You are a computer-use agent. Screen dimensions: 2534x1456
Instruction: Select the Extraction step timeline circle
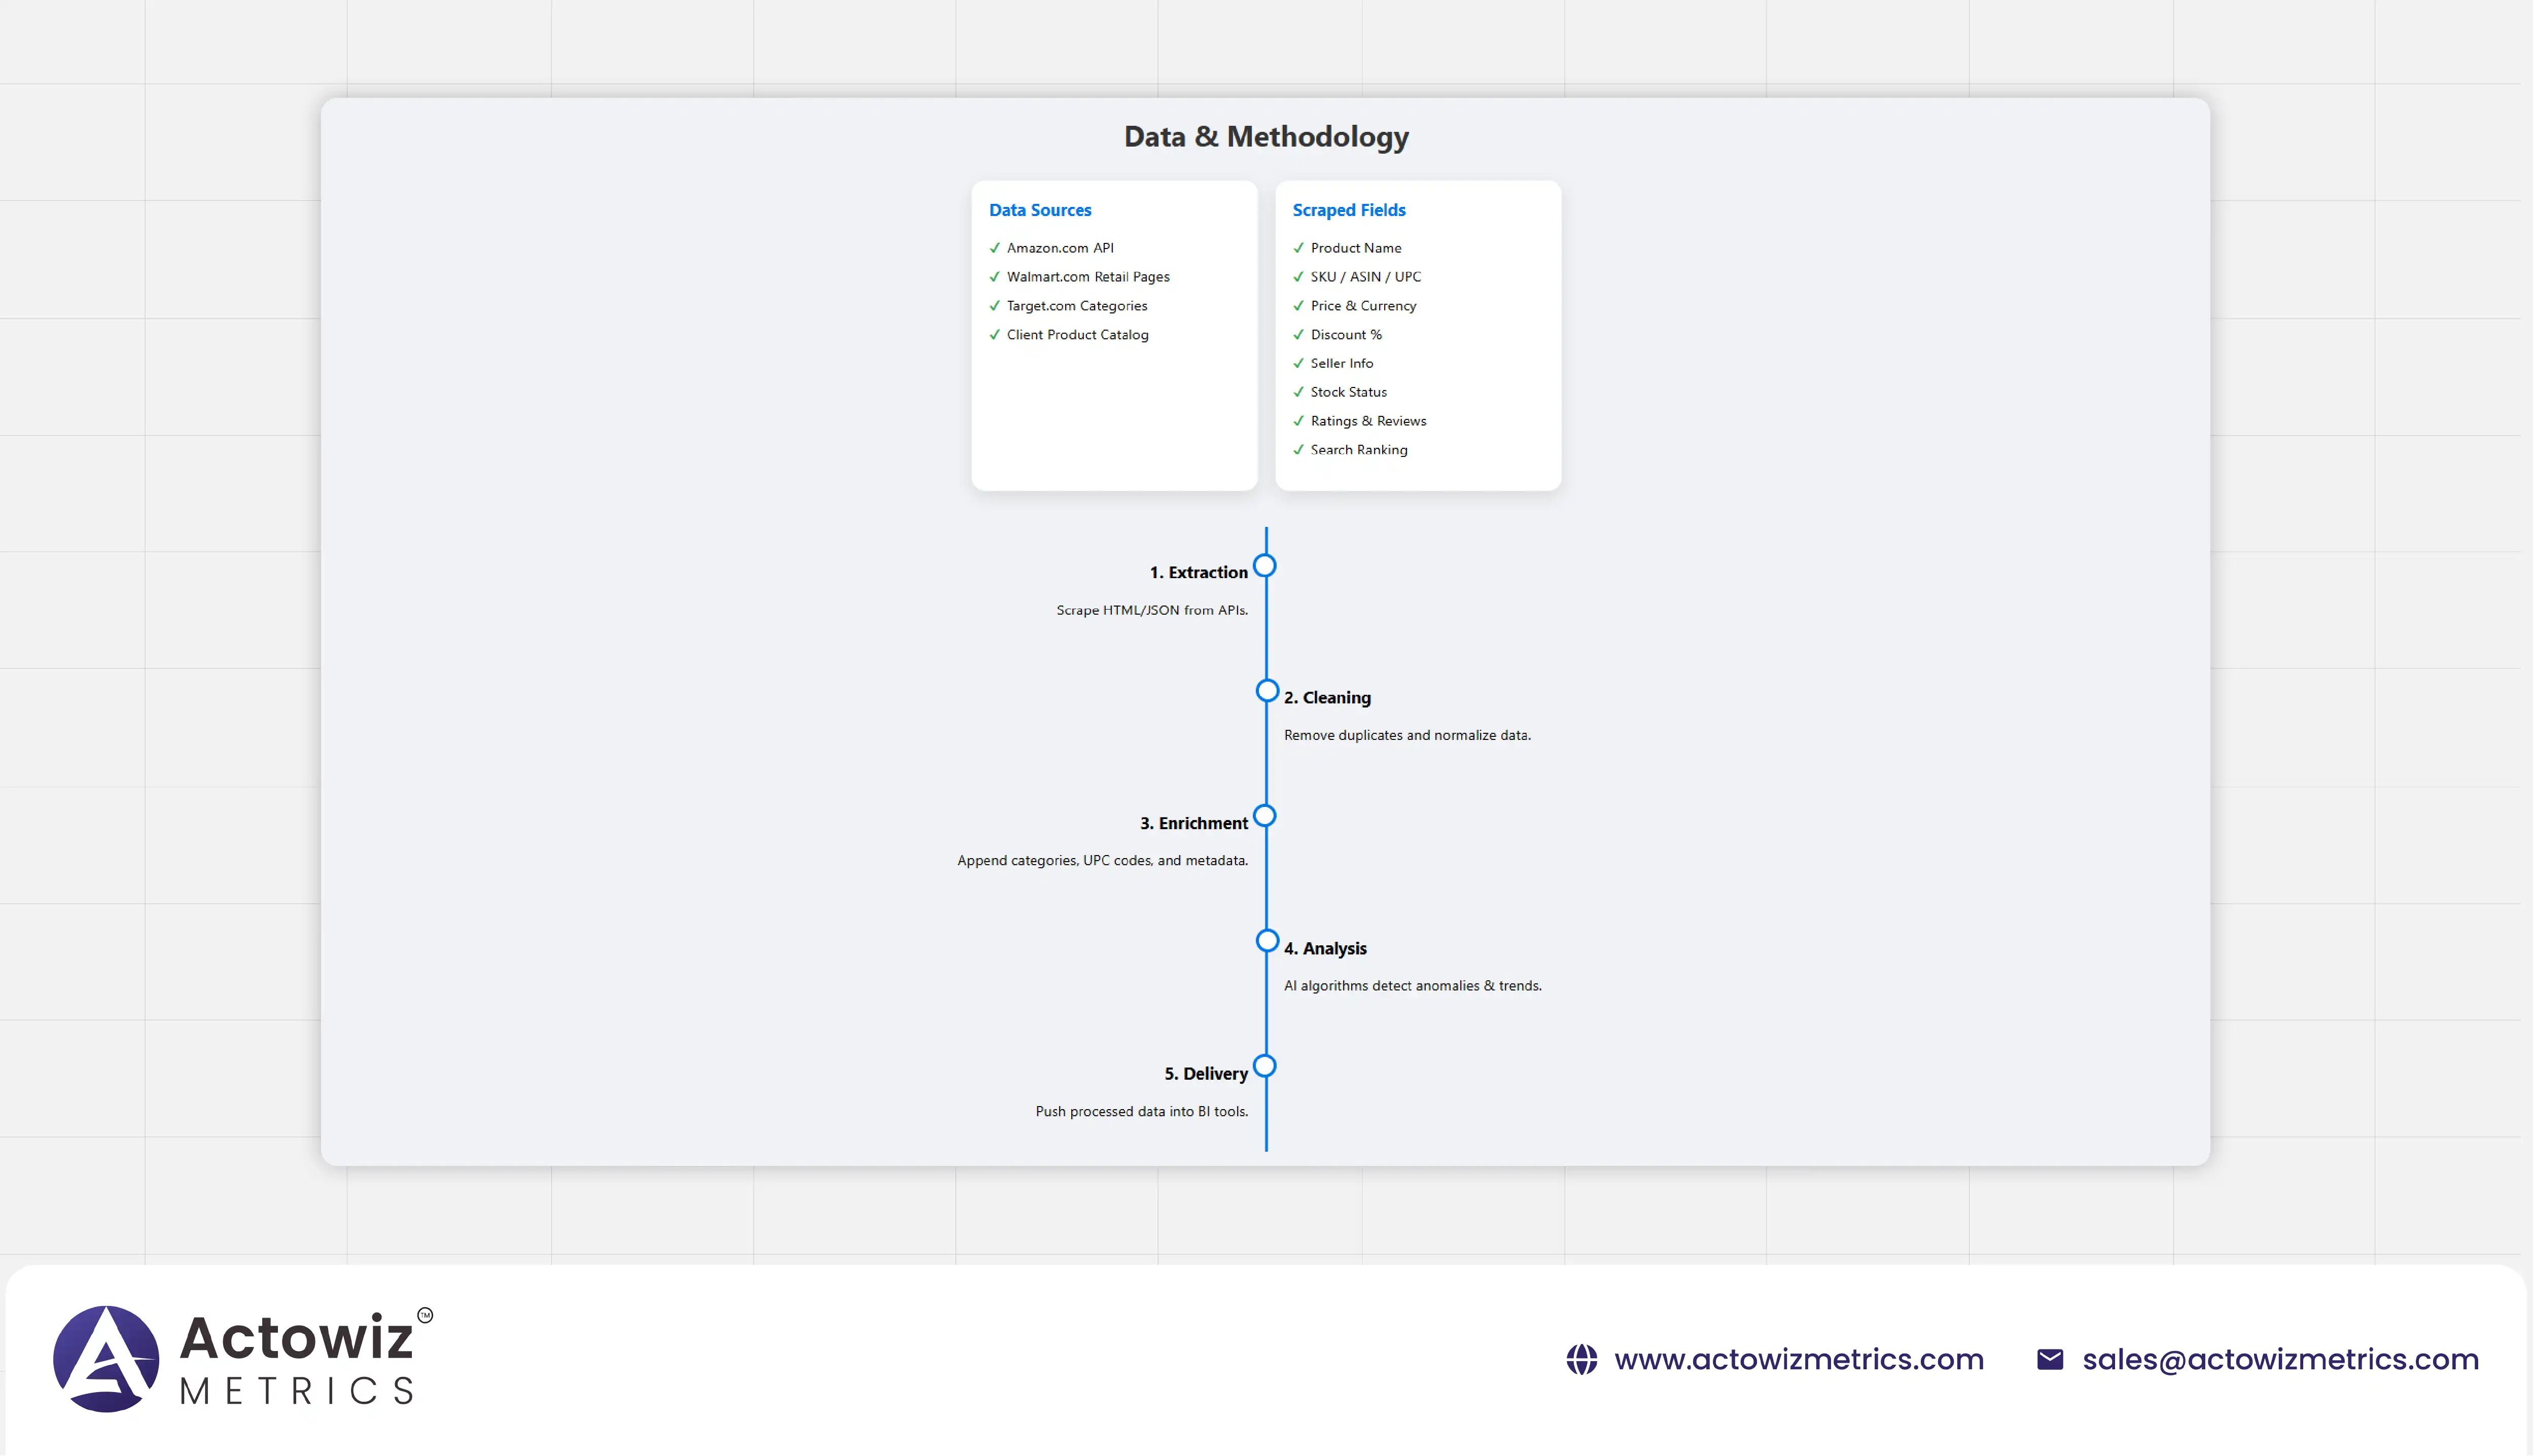pos(1265,566)
